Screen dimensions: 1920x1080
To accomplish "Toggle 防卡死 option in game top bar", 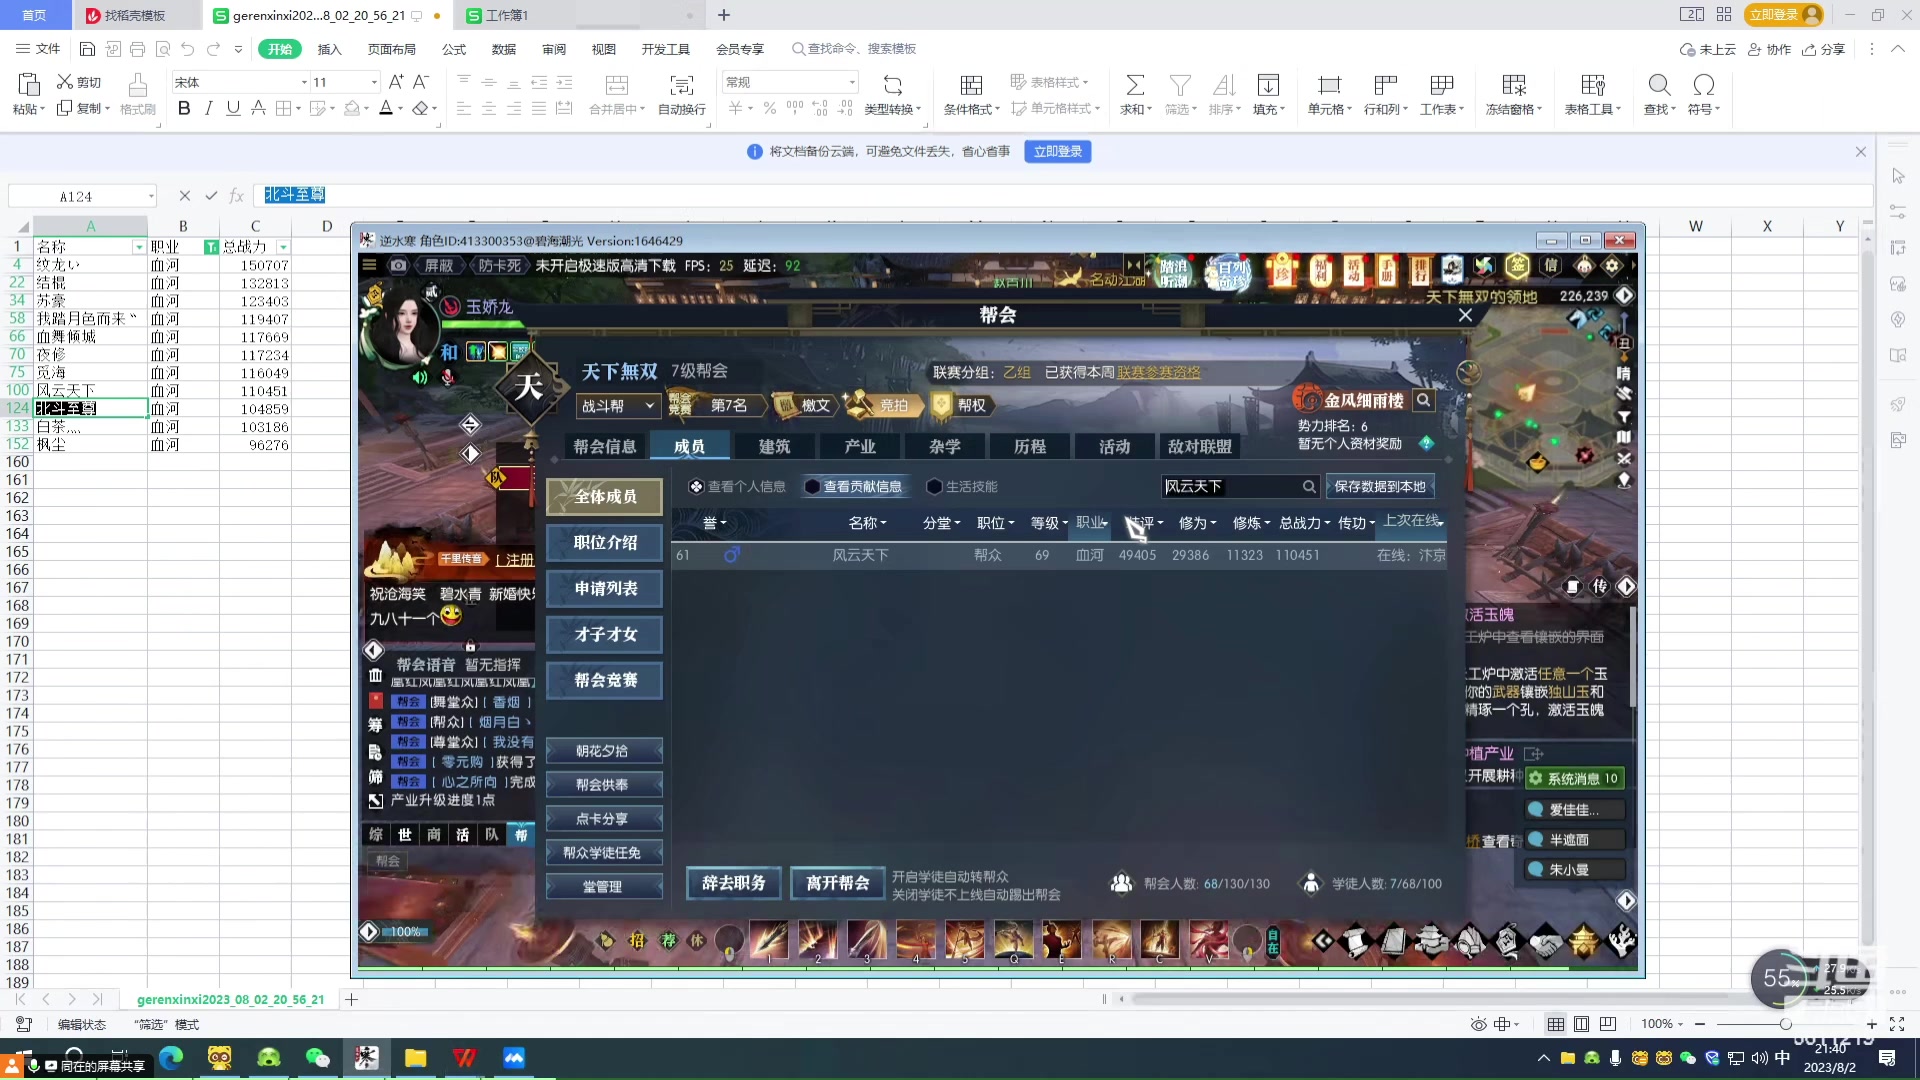I will click(x=499, y=266).
